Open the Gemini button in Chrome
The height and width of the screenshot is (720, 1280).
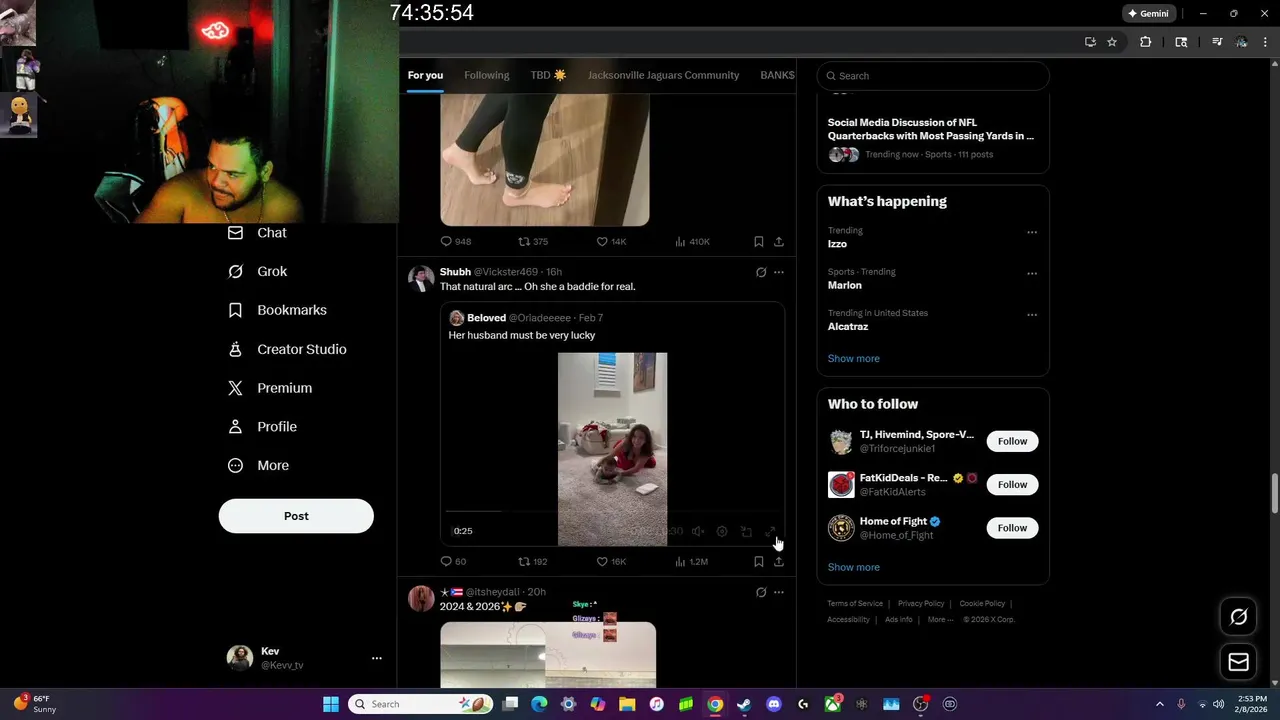pyautogui.click(x=1149, y=13)
